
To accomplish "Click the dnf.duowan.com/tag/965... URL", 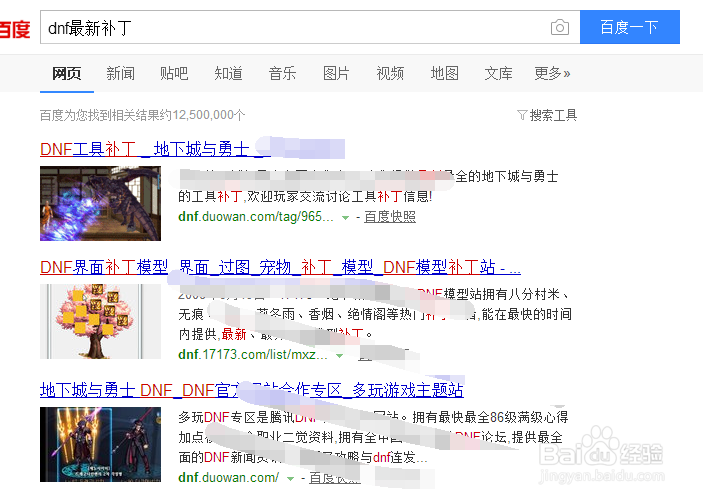I will click(256, 217).
